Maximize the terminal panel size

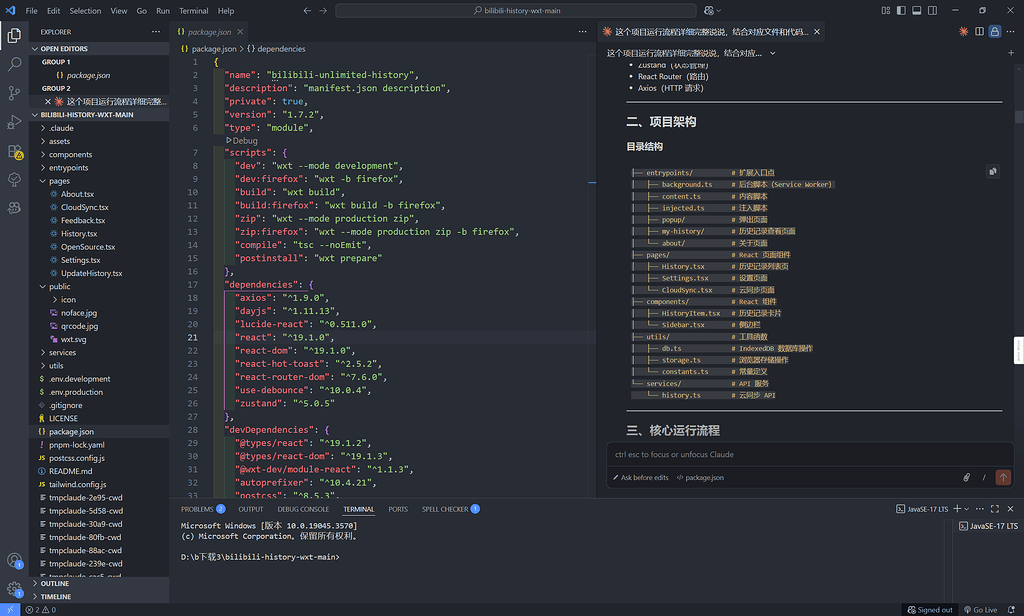(x=995, y=509)
